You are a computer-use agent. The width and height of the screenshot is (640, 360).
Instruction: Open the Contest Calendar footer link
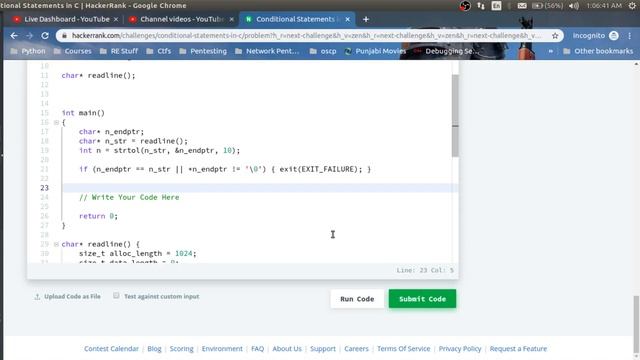[111, 349]
